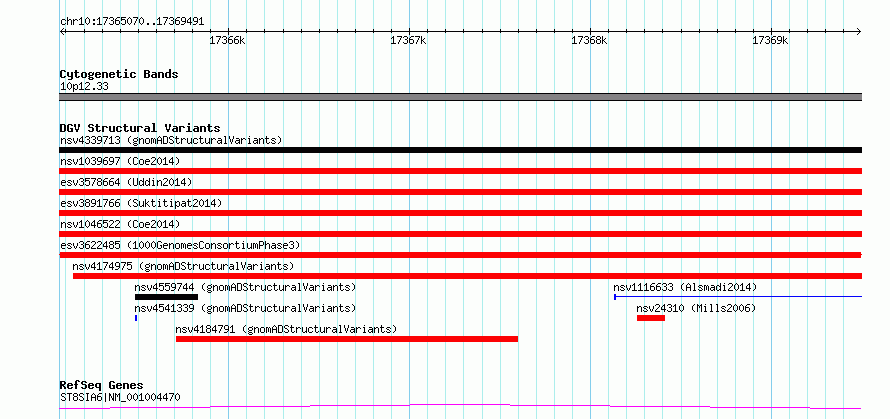Click the 10p12.33 cytogenetic band label
890x419 pixels.
coord(84,87)
